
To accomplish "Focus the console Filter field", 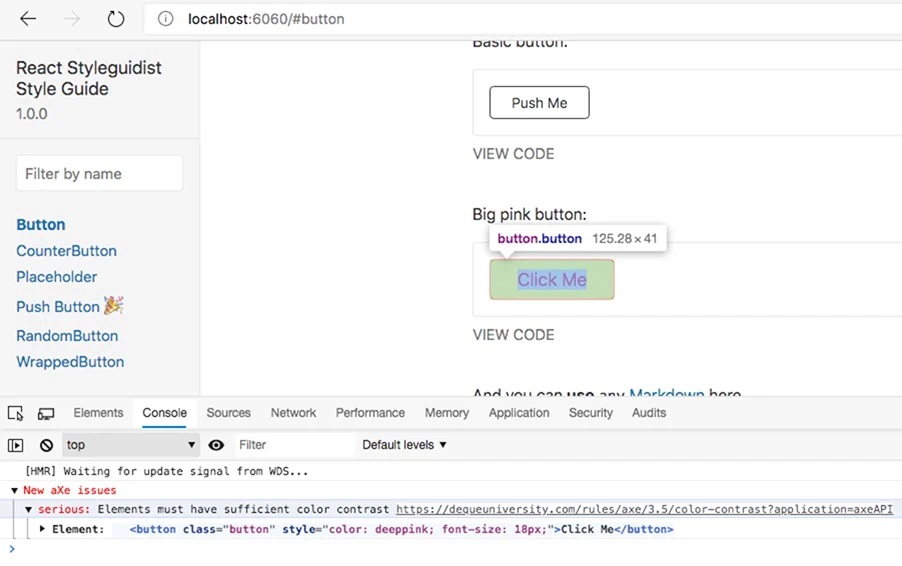I will [295, 445].
